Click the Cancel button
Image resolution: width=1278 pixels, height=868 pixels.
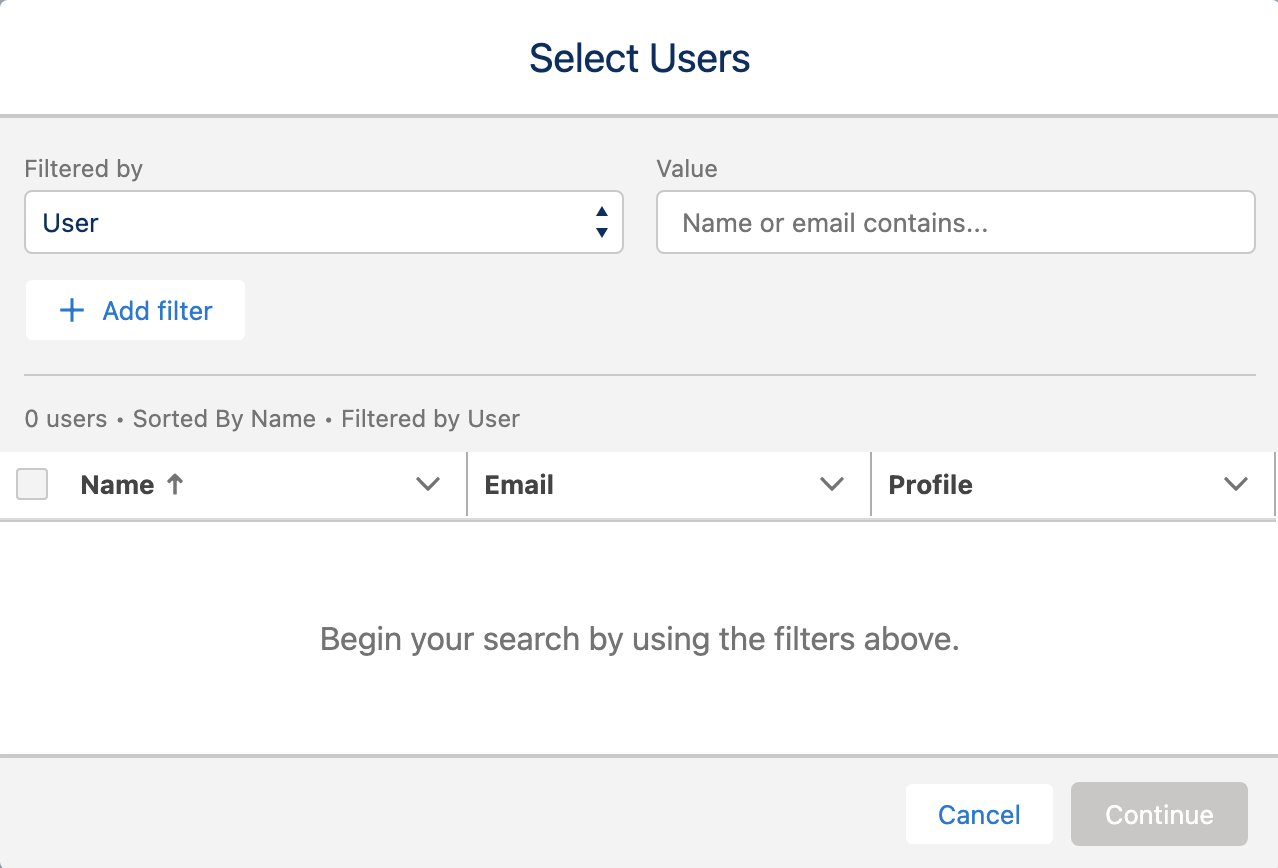click(x=979, y=814)
